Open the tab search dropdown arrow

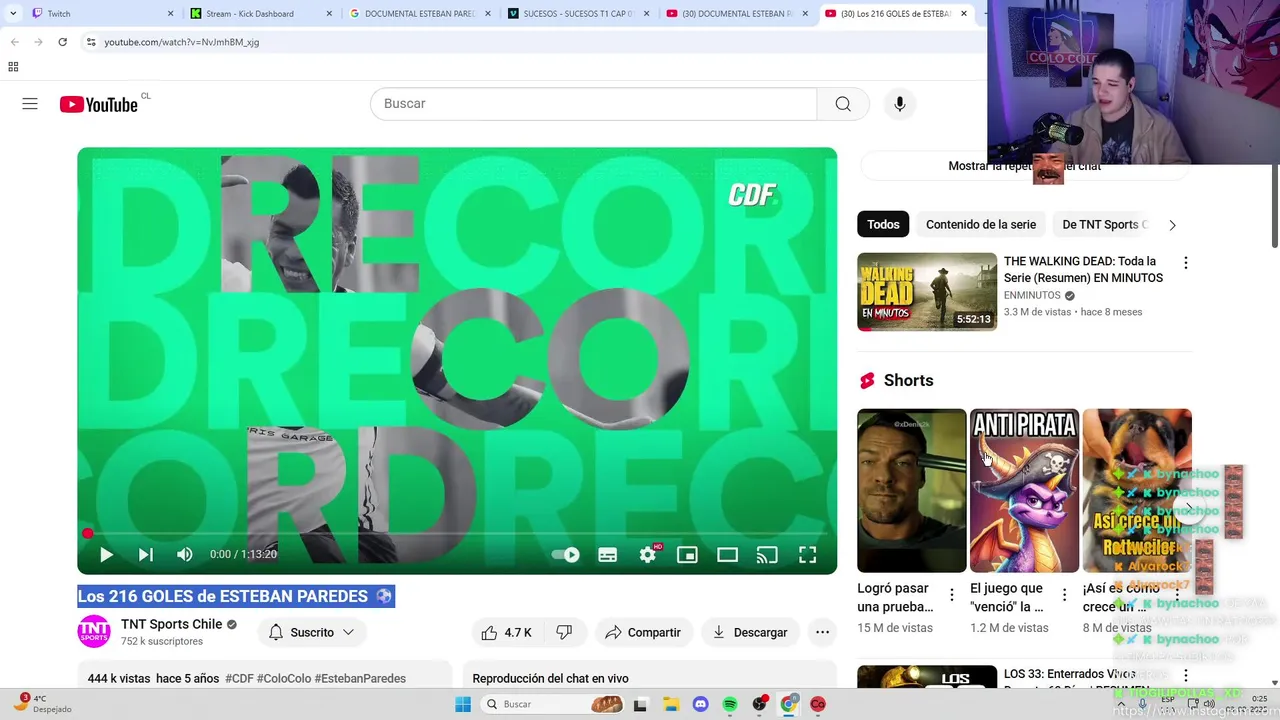pyautogui.click(x=12, y=14)
